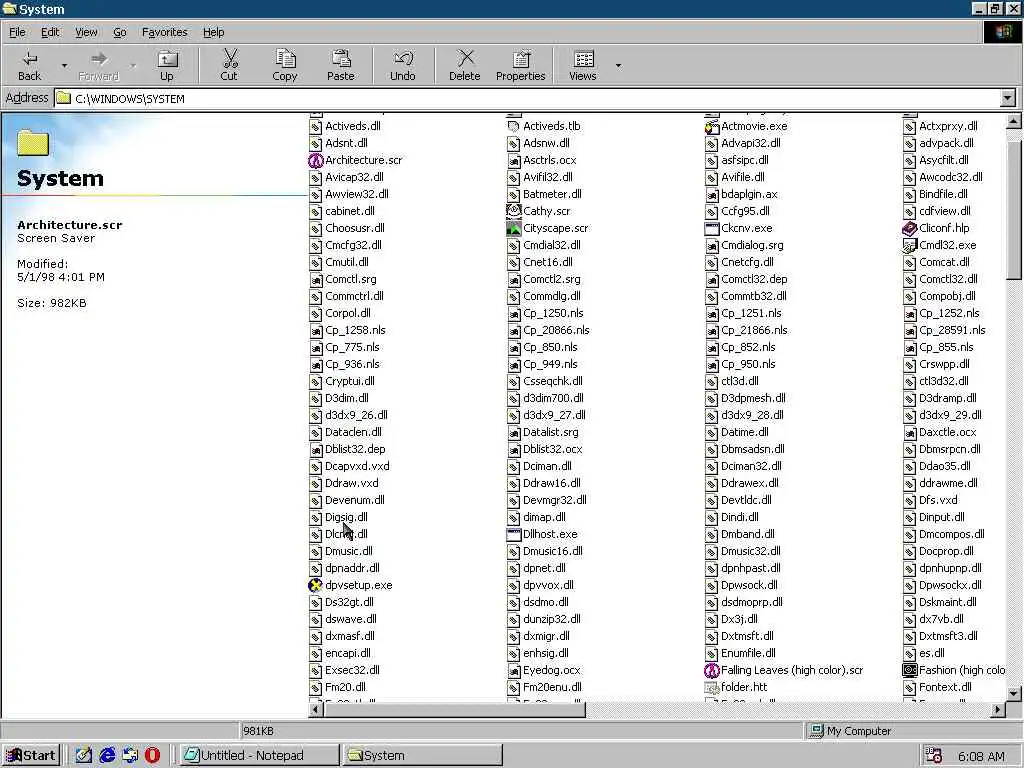
Task: Select the Architecture.scr screen saver icon
Action: click(315, 160)
